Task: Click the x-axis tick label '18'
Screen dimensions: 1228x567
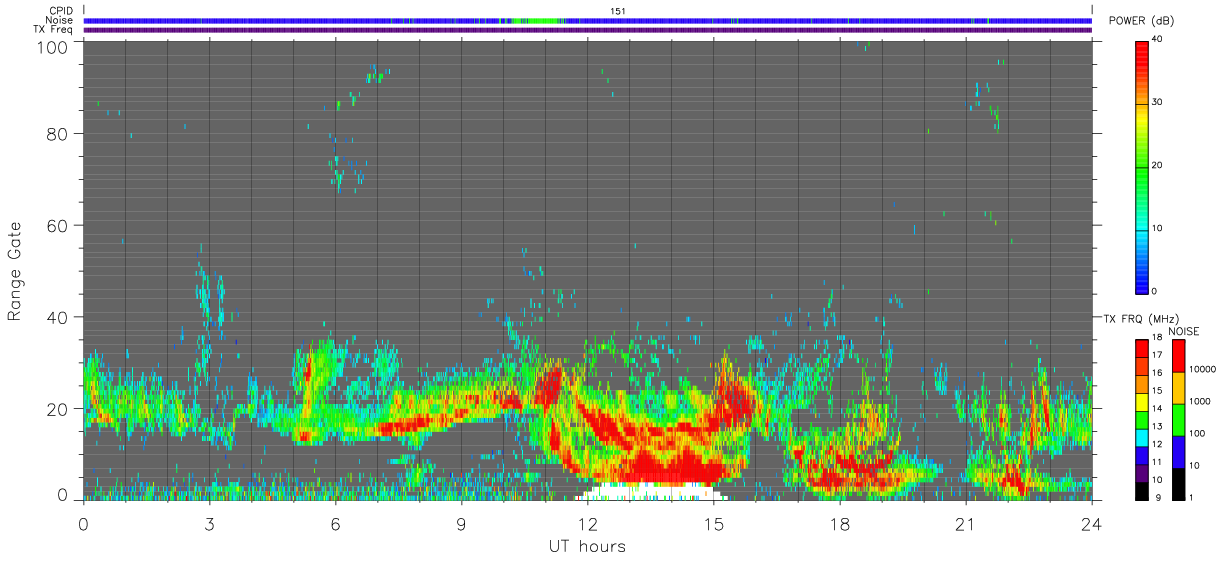Action: (839, 523)
